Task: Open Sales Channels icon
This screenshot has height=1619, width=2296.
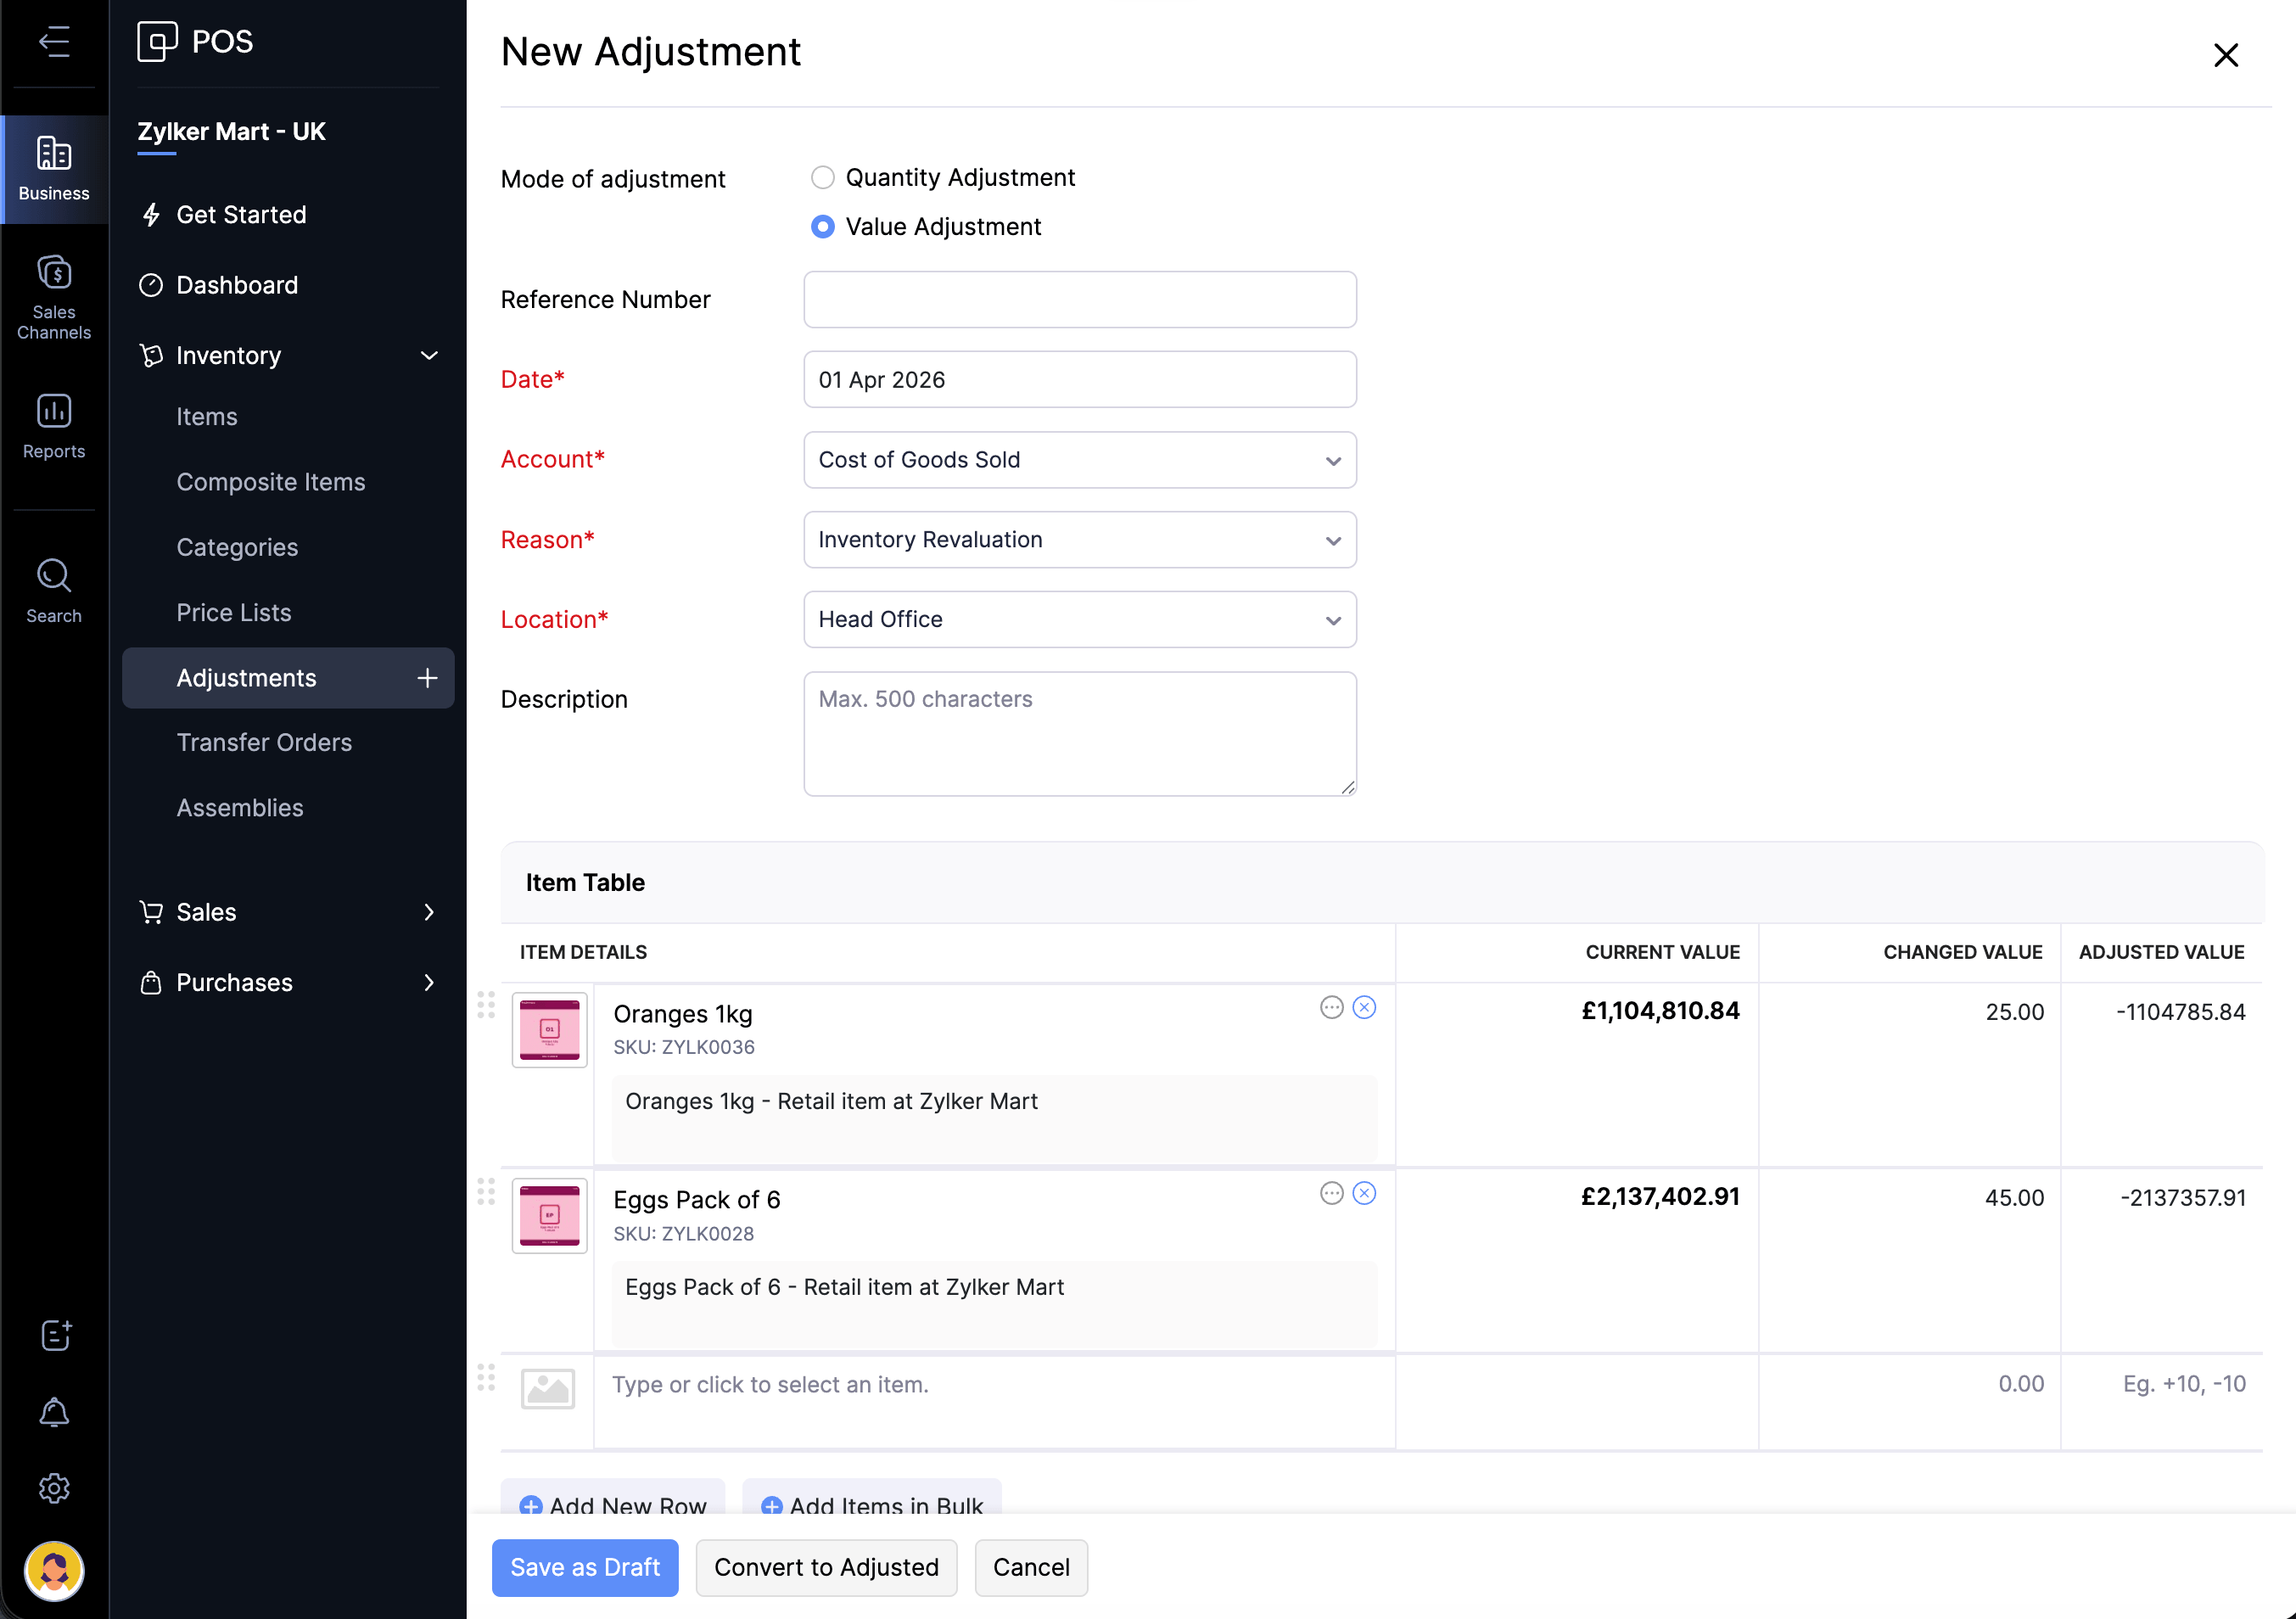Action: point(54,297)
